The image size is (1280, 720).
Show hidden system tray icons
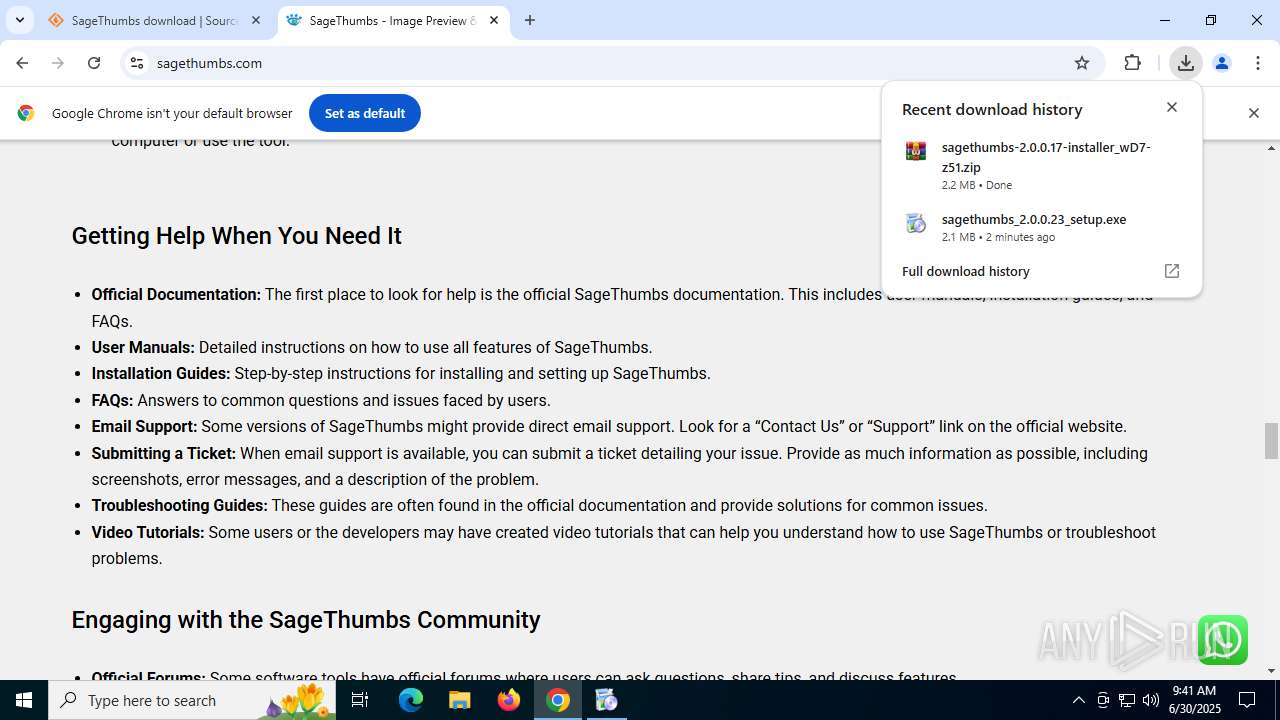(1078, 700)
